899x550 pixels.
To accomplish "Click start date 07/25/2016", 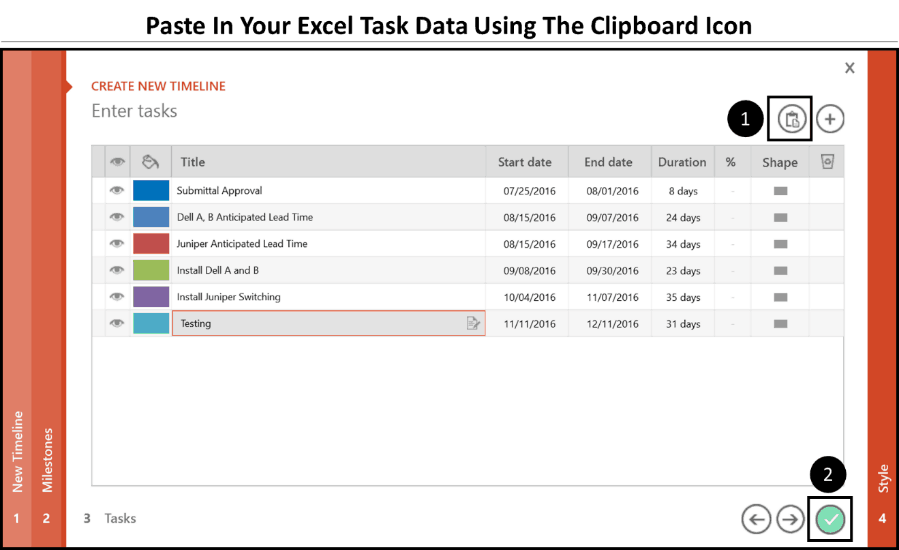I will 529,191.
